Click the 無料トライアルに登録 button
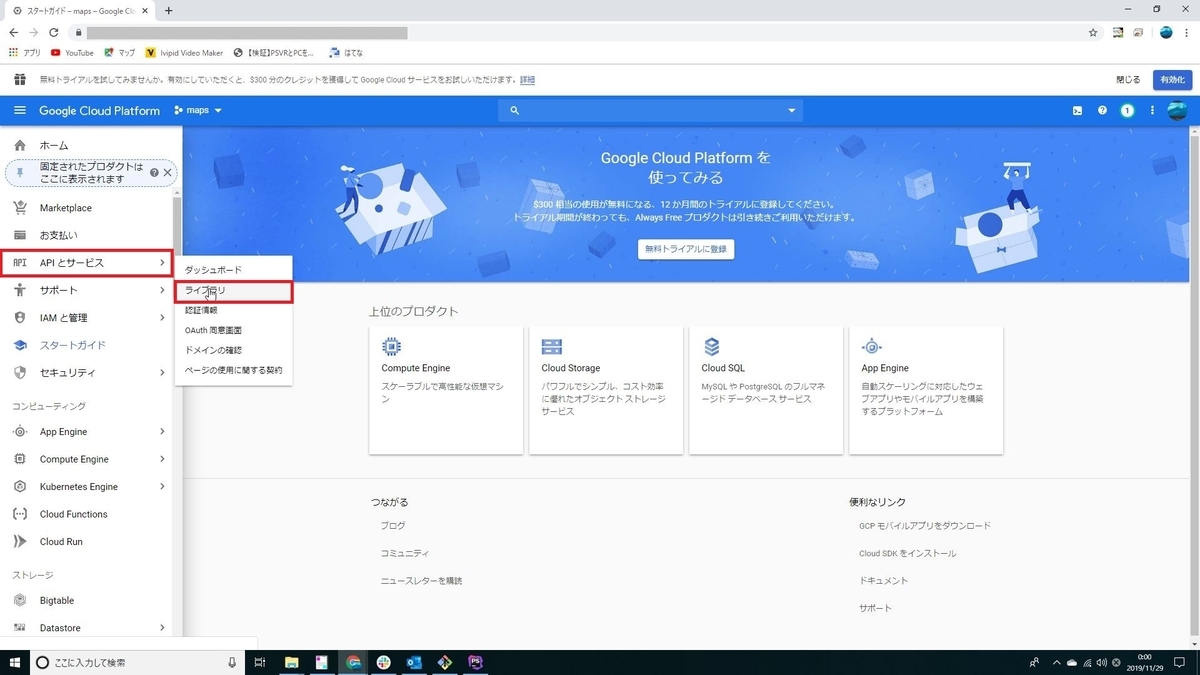The image size is (1200, 675). [685, 250]
